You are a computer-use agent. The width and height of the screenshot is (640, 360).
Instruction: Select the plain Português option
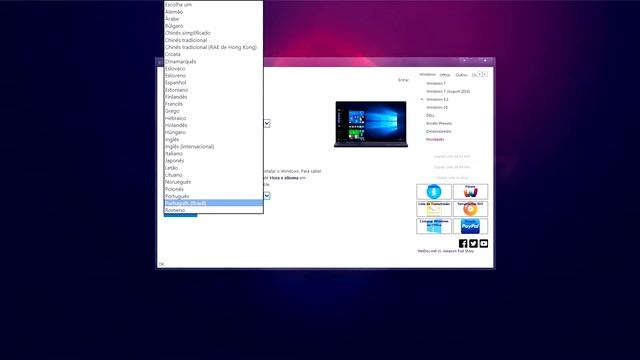click(213, 196)
